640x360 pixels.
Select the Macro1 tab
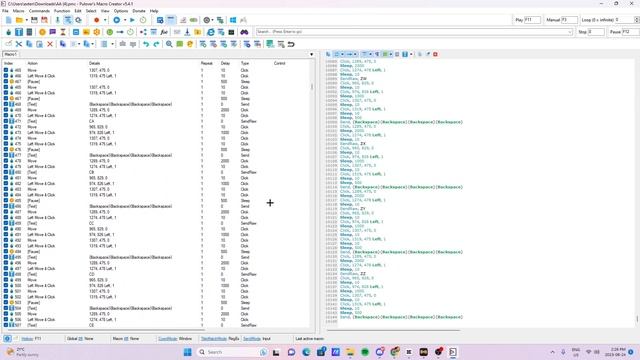tap(11, 54)
